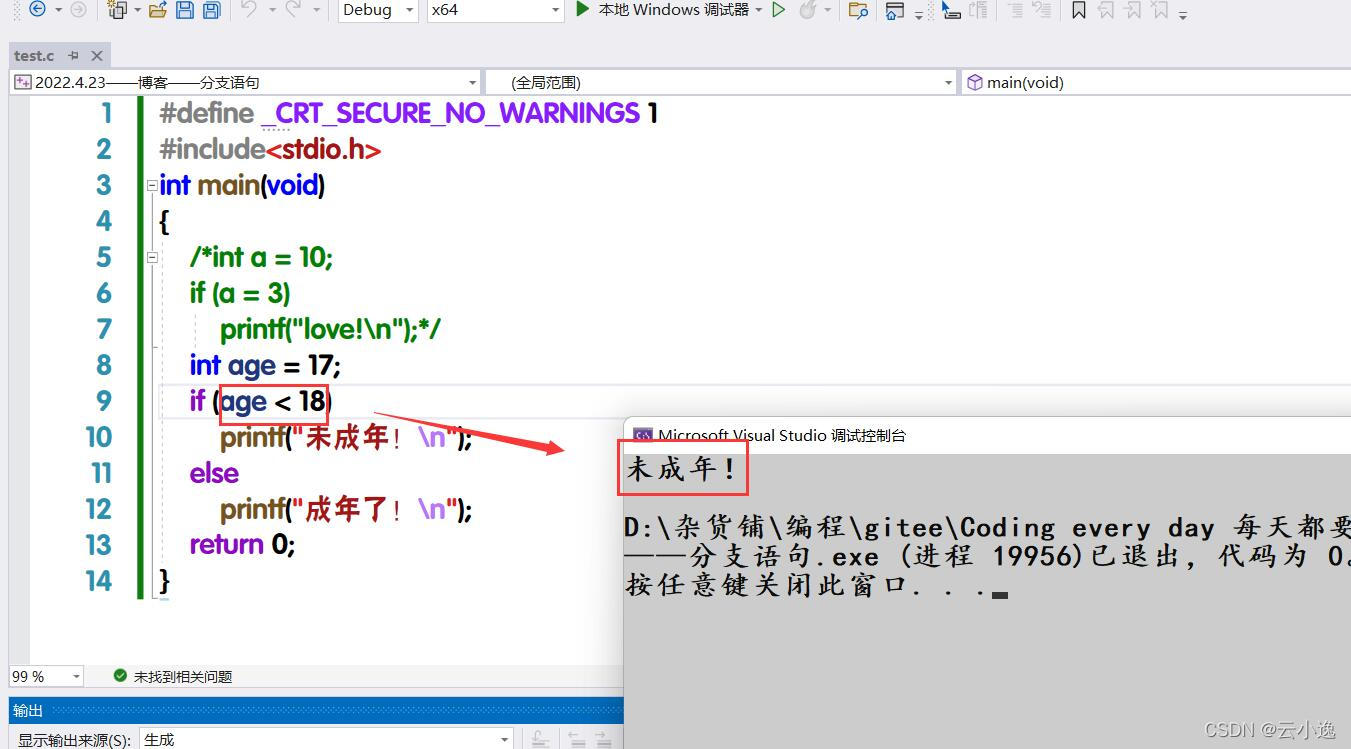Expand the Redo history dropdown arrow
Image resolution: width=1351 pixels, height=749 pixels.
click(x=316, y=10)
